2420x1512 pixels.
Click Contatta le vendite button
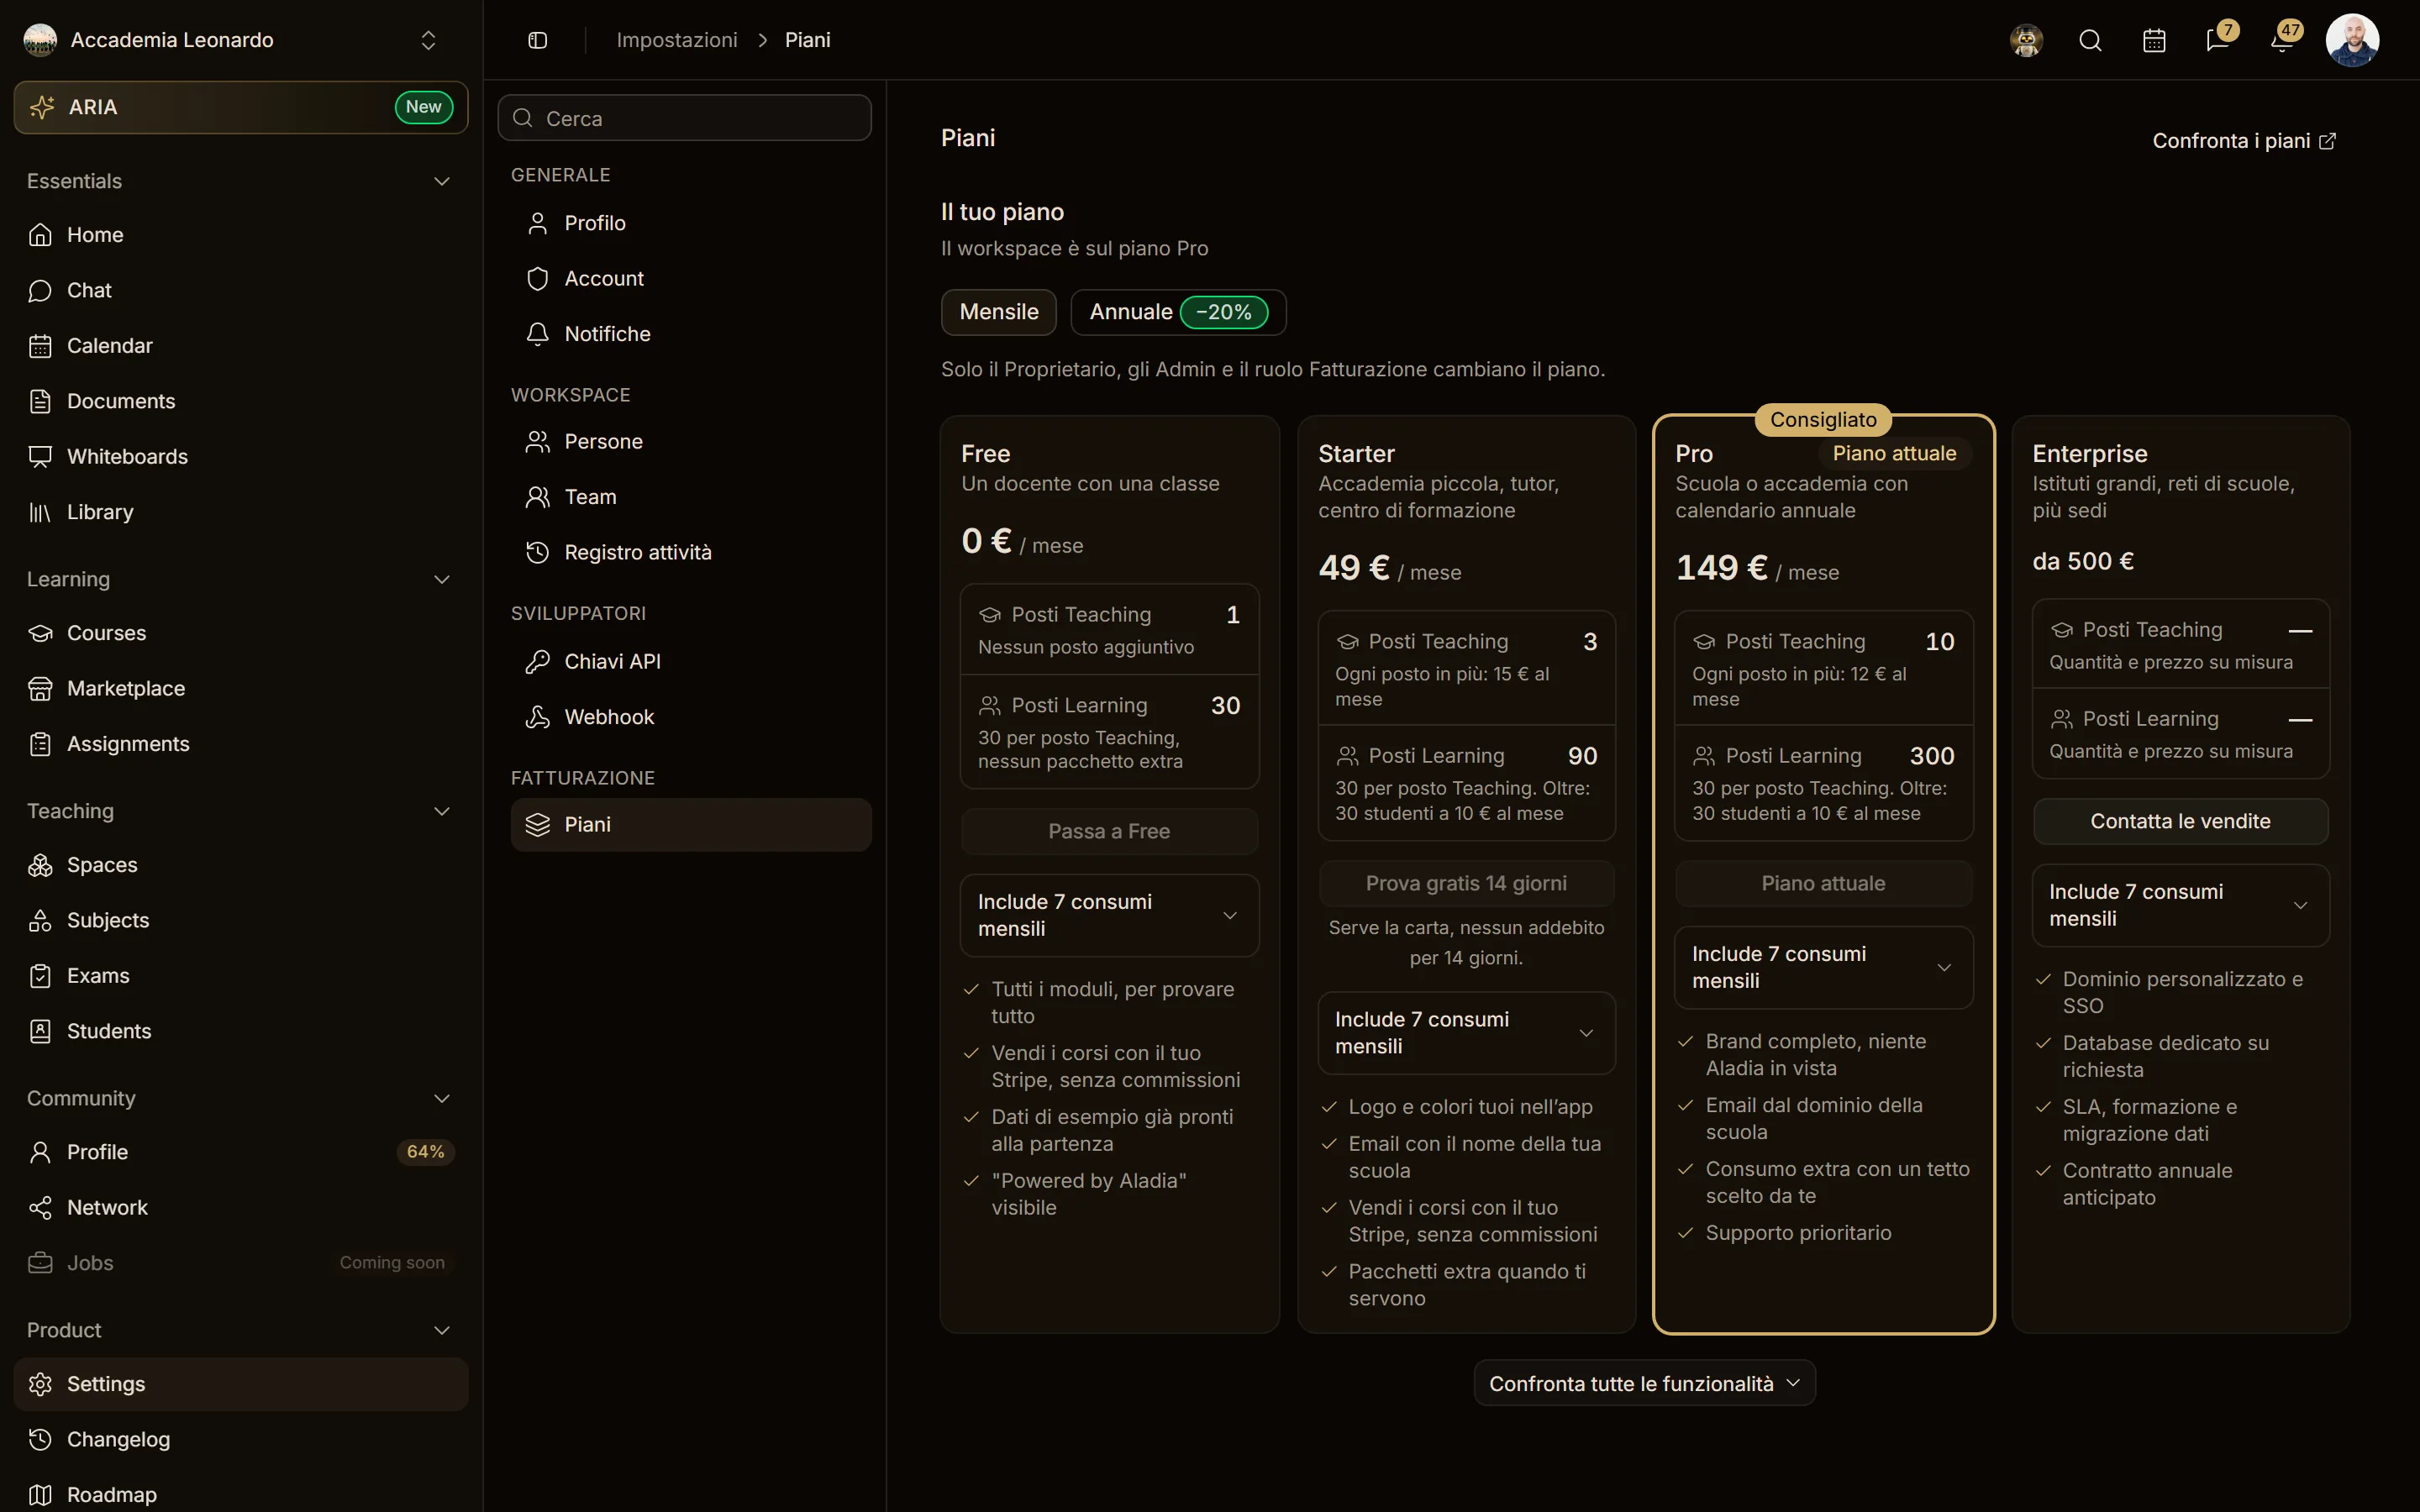(x=2180, y=822)
